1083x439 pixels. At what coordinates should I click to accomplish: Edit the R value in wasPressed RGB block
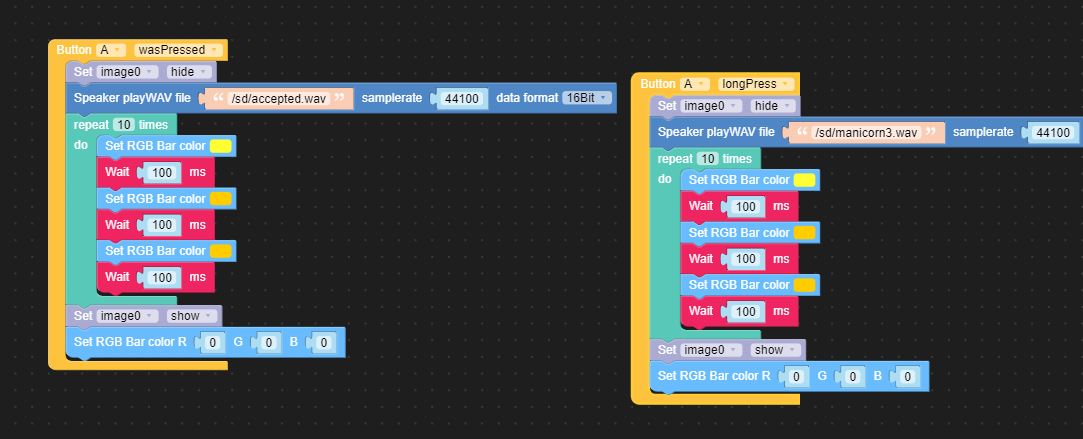212,343
